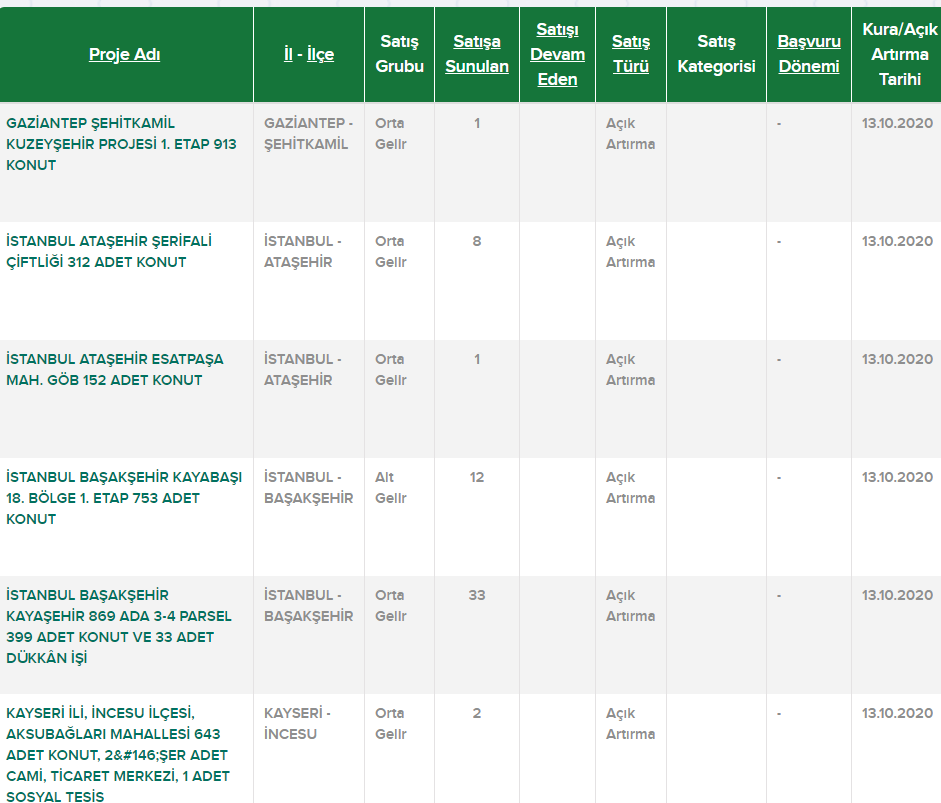Open Başakşehir Kayaşehir 869 Ada project
The image size is (941, 803).
[119, 627]
